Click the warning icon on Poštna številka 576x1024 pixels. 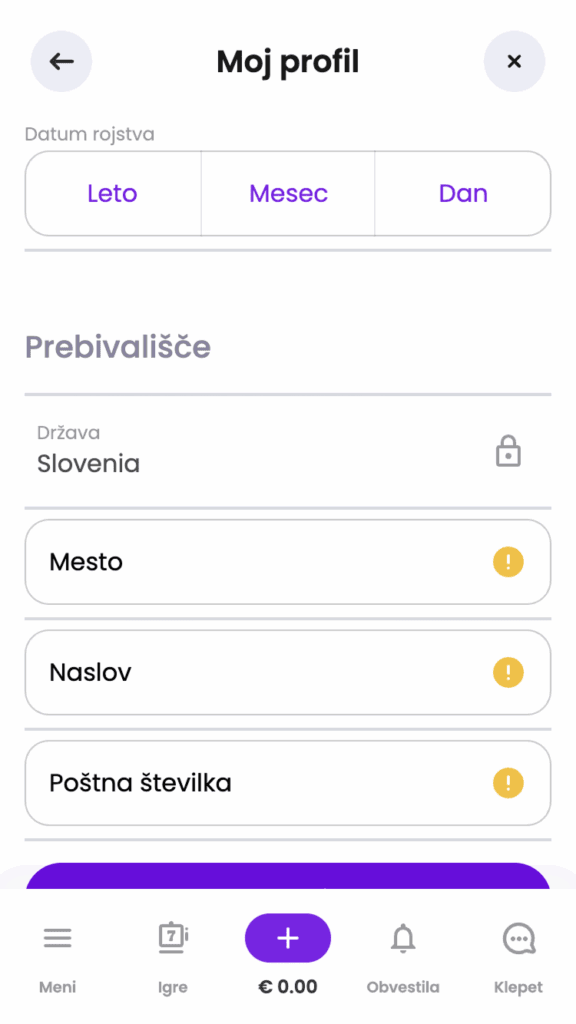pos(509,783)
